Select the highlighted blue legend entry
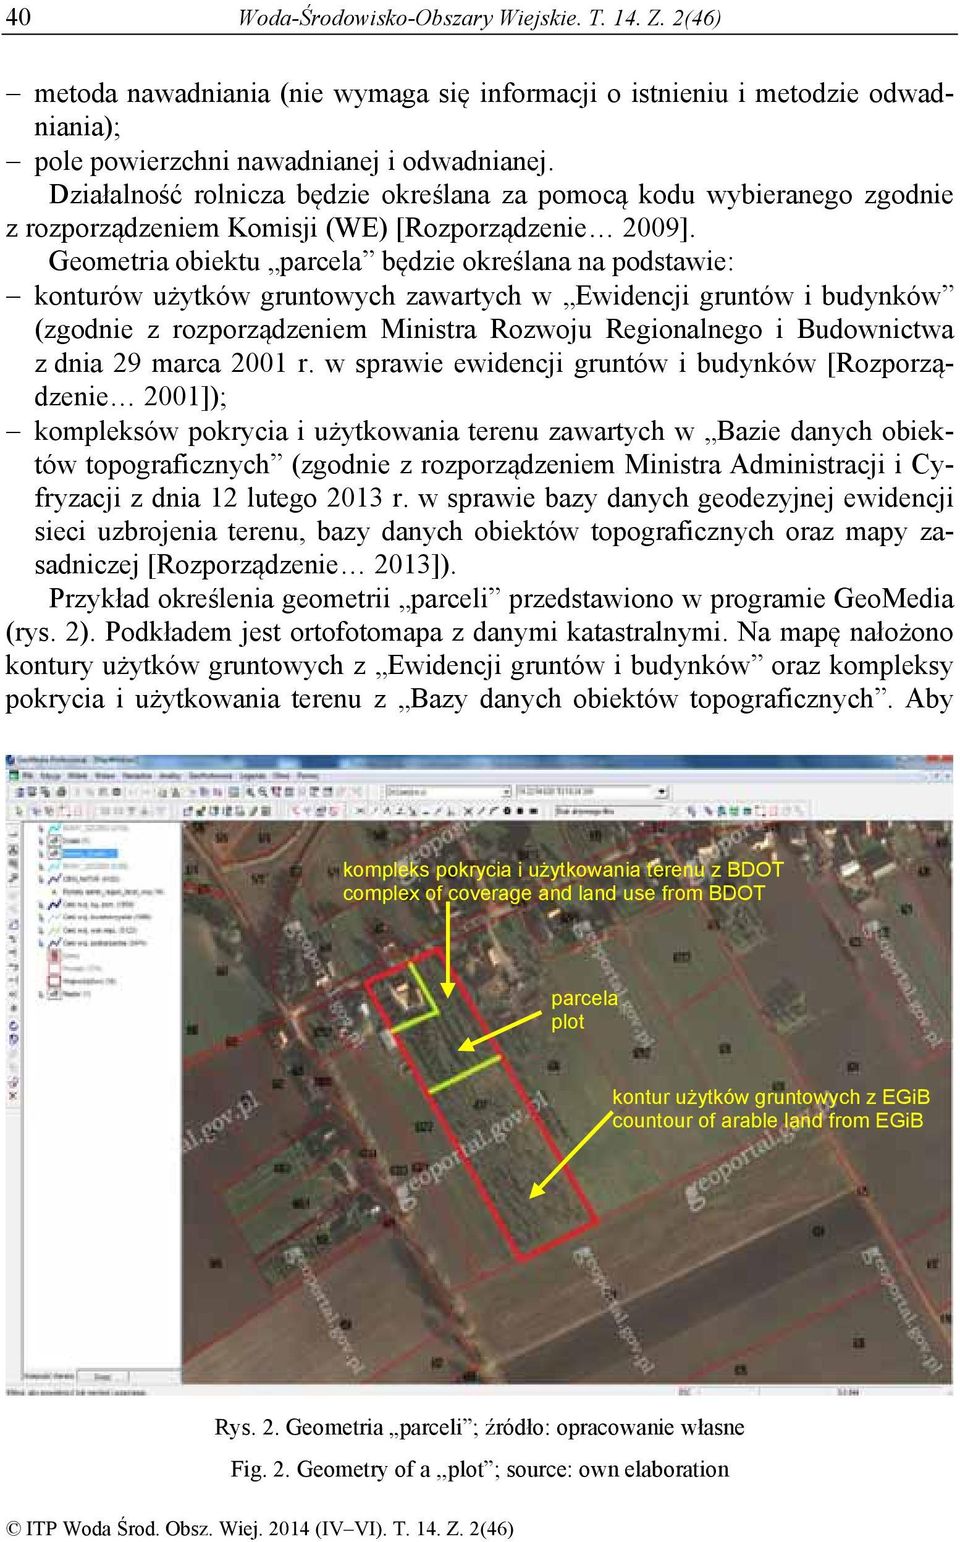Viewport: 960px width, 1542px height. tap(90, 853)
